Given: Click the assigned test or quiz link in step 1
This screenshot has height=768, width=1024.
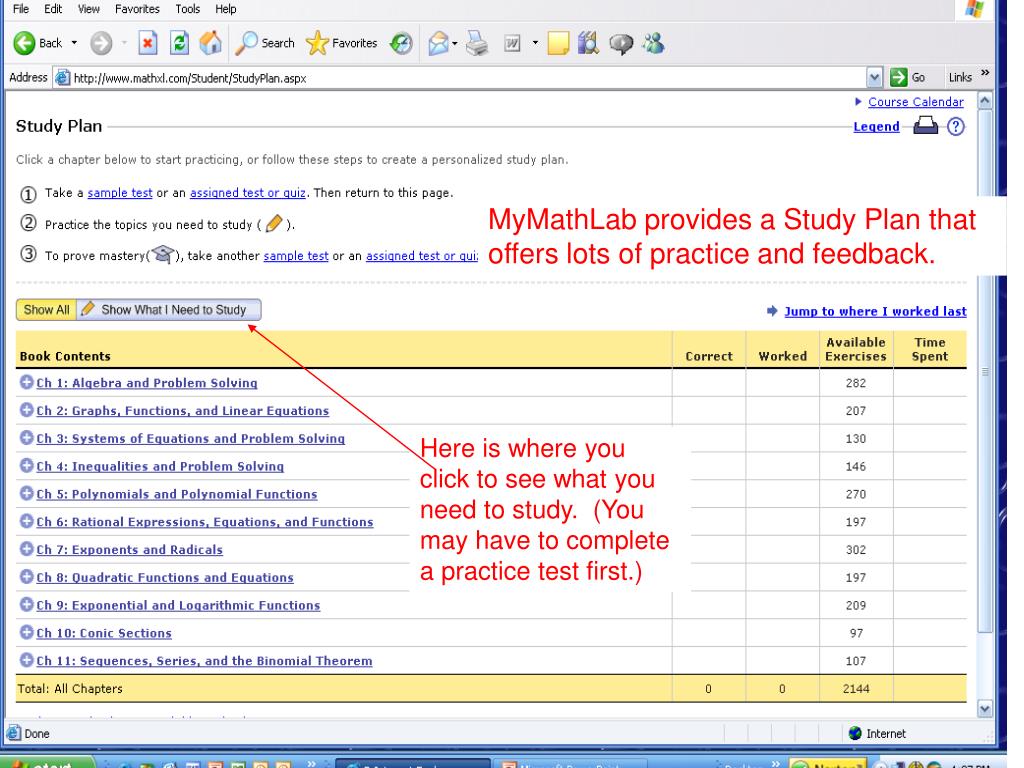Looking at the screenshot, I should (x=248, y=193).
